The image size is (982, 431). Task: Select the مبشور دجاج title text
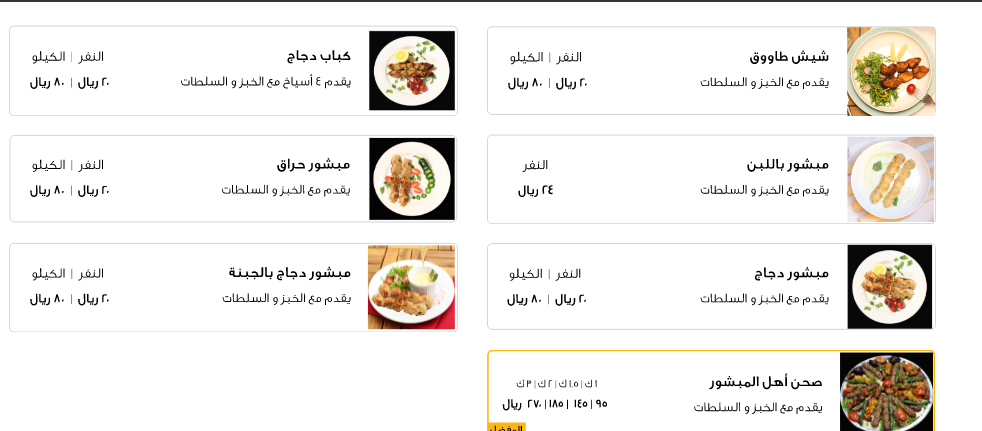(x=792, y=274)
